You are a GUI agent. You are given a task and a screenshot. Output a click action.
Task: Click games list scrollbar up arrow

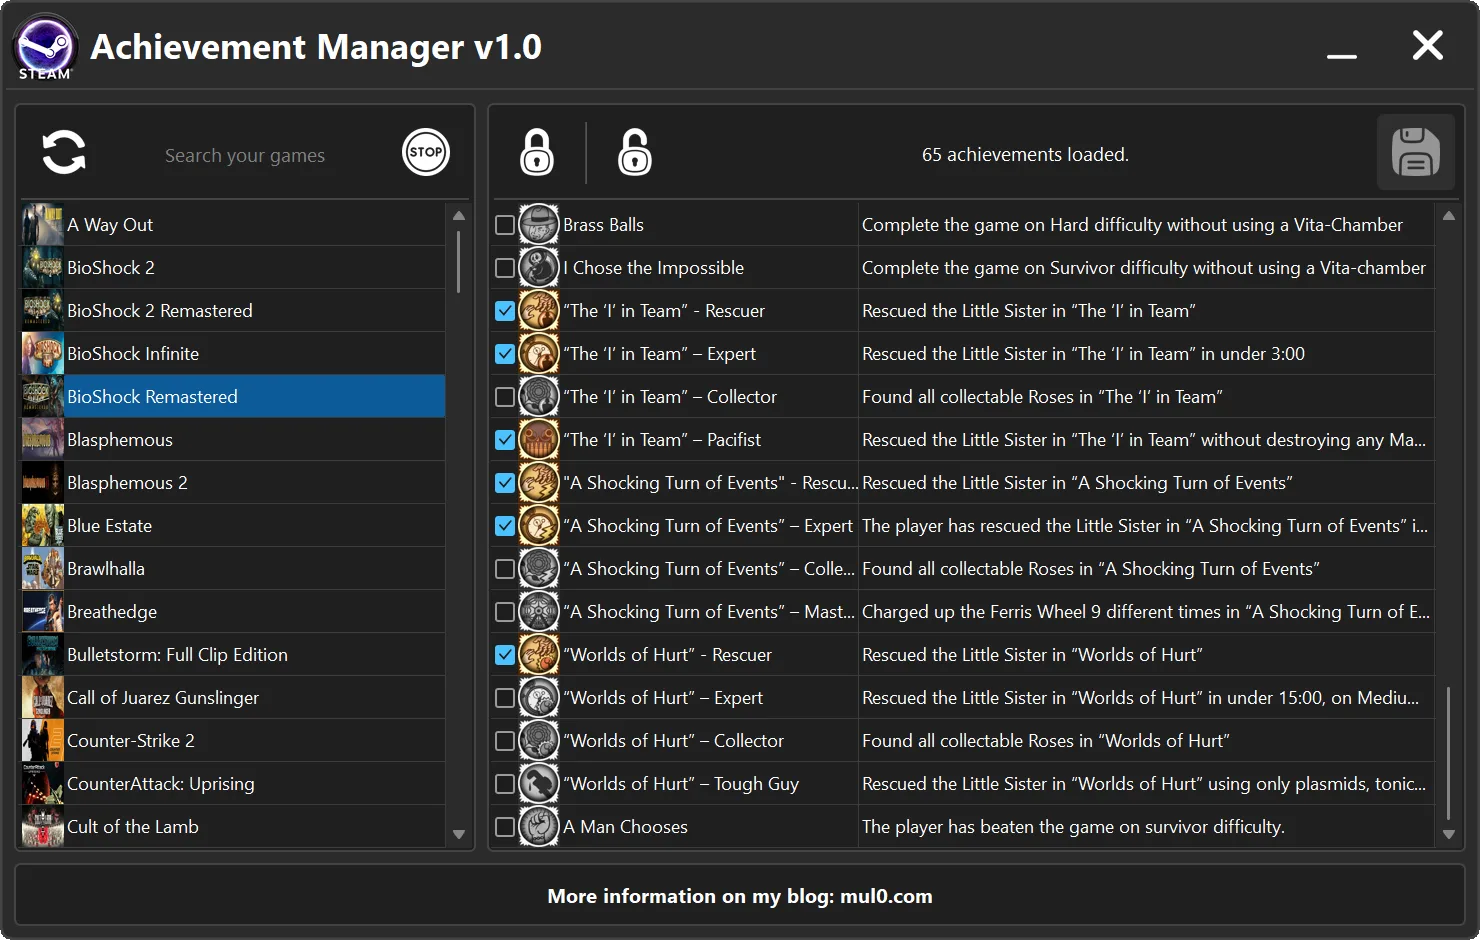459,216
